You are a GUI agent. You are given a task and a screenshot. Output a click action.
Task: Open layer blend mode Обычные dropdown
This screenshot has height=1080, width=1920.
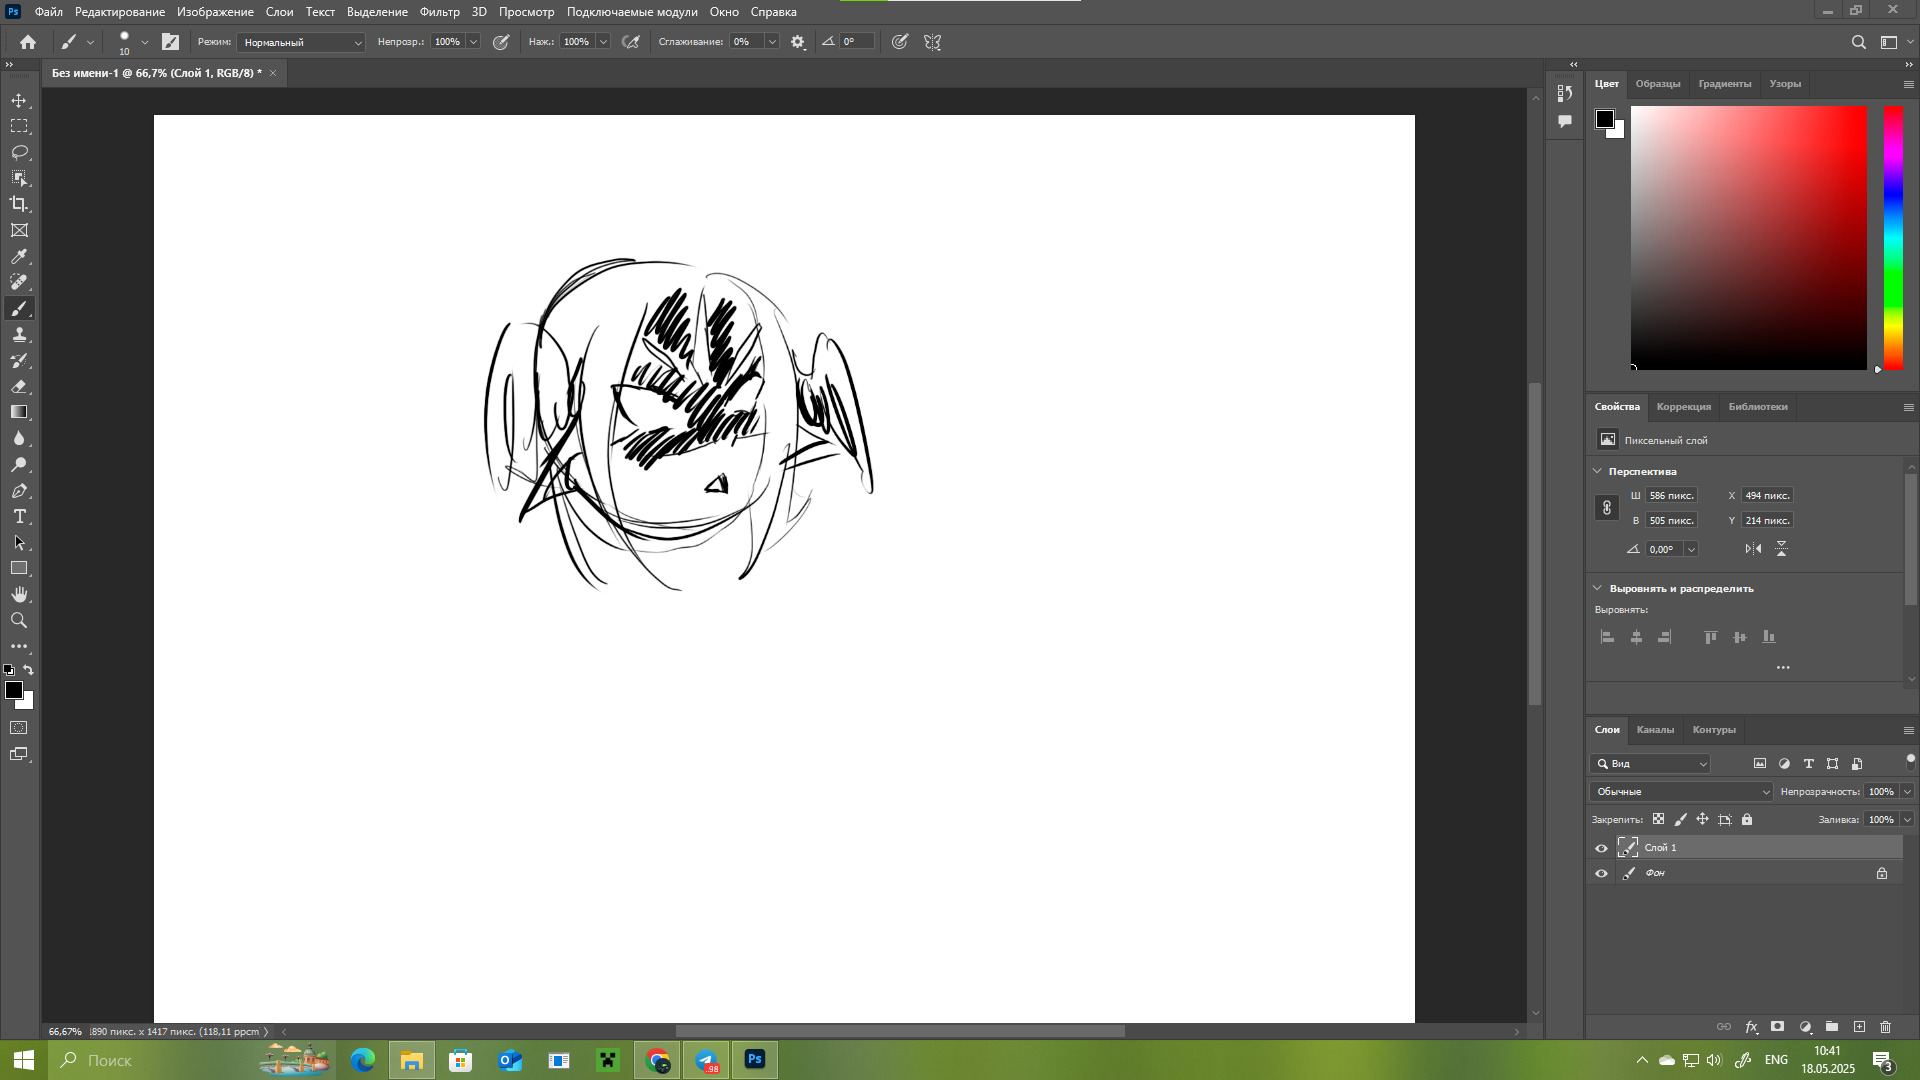pyautogui.click(x=1681, y=791)
